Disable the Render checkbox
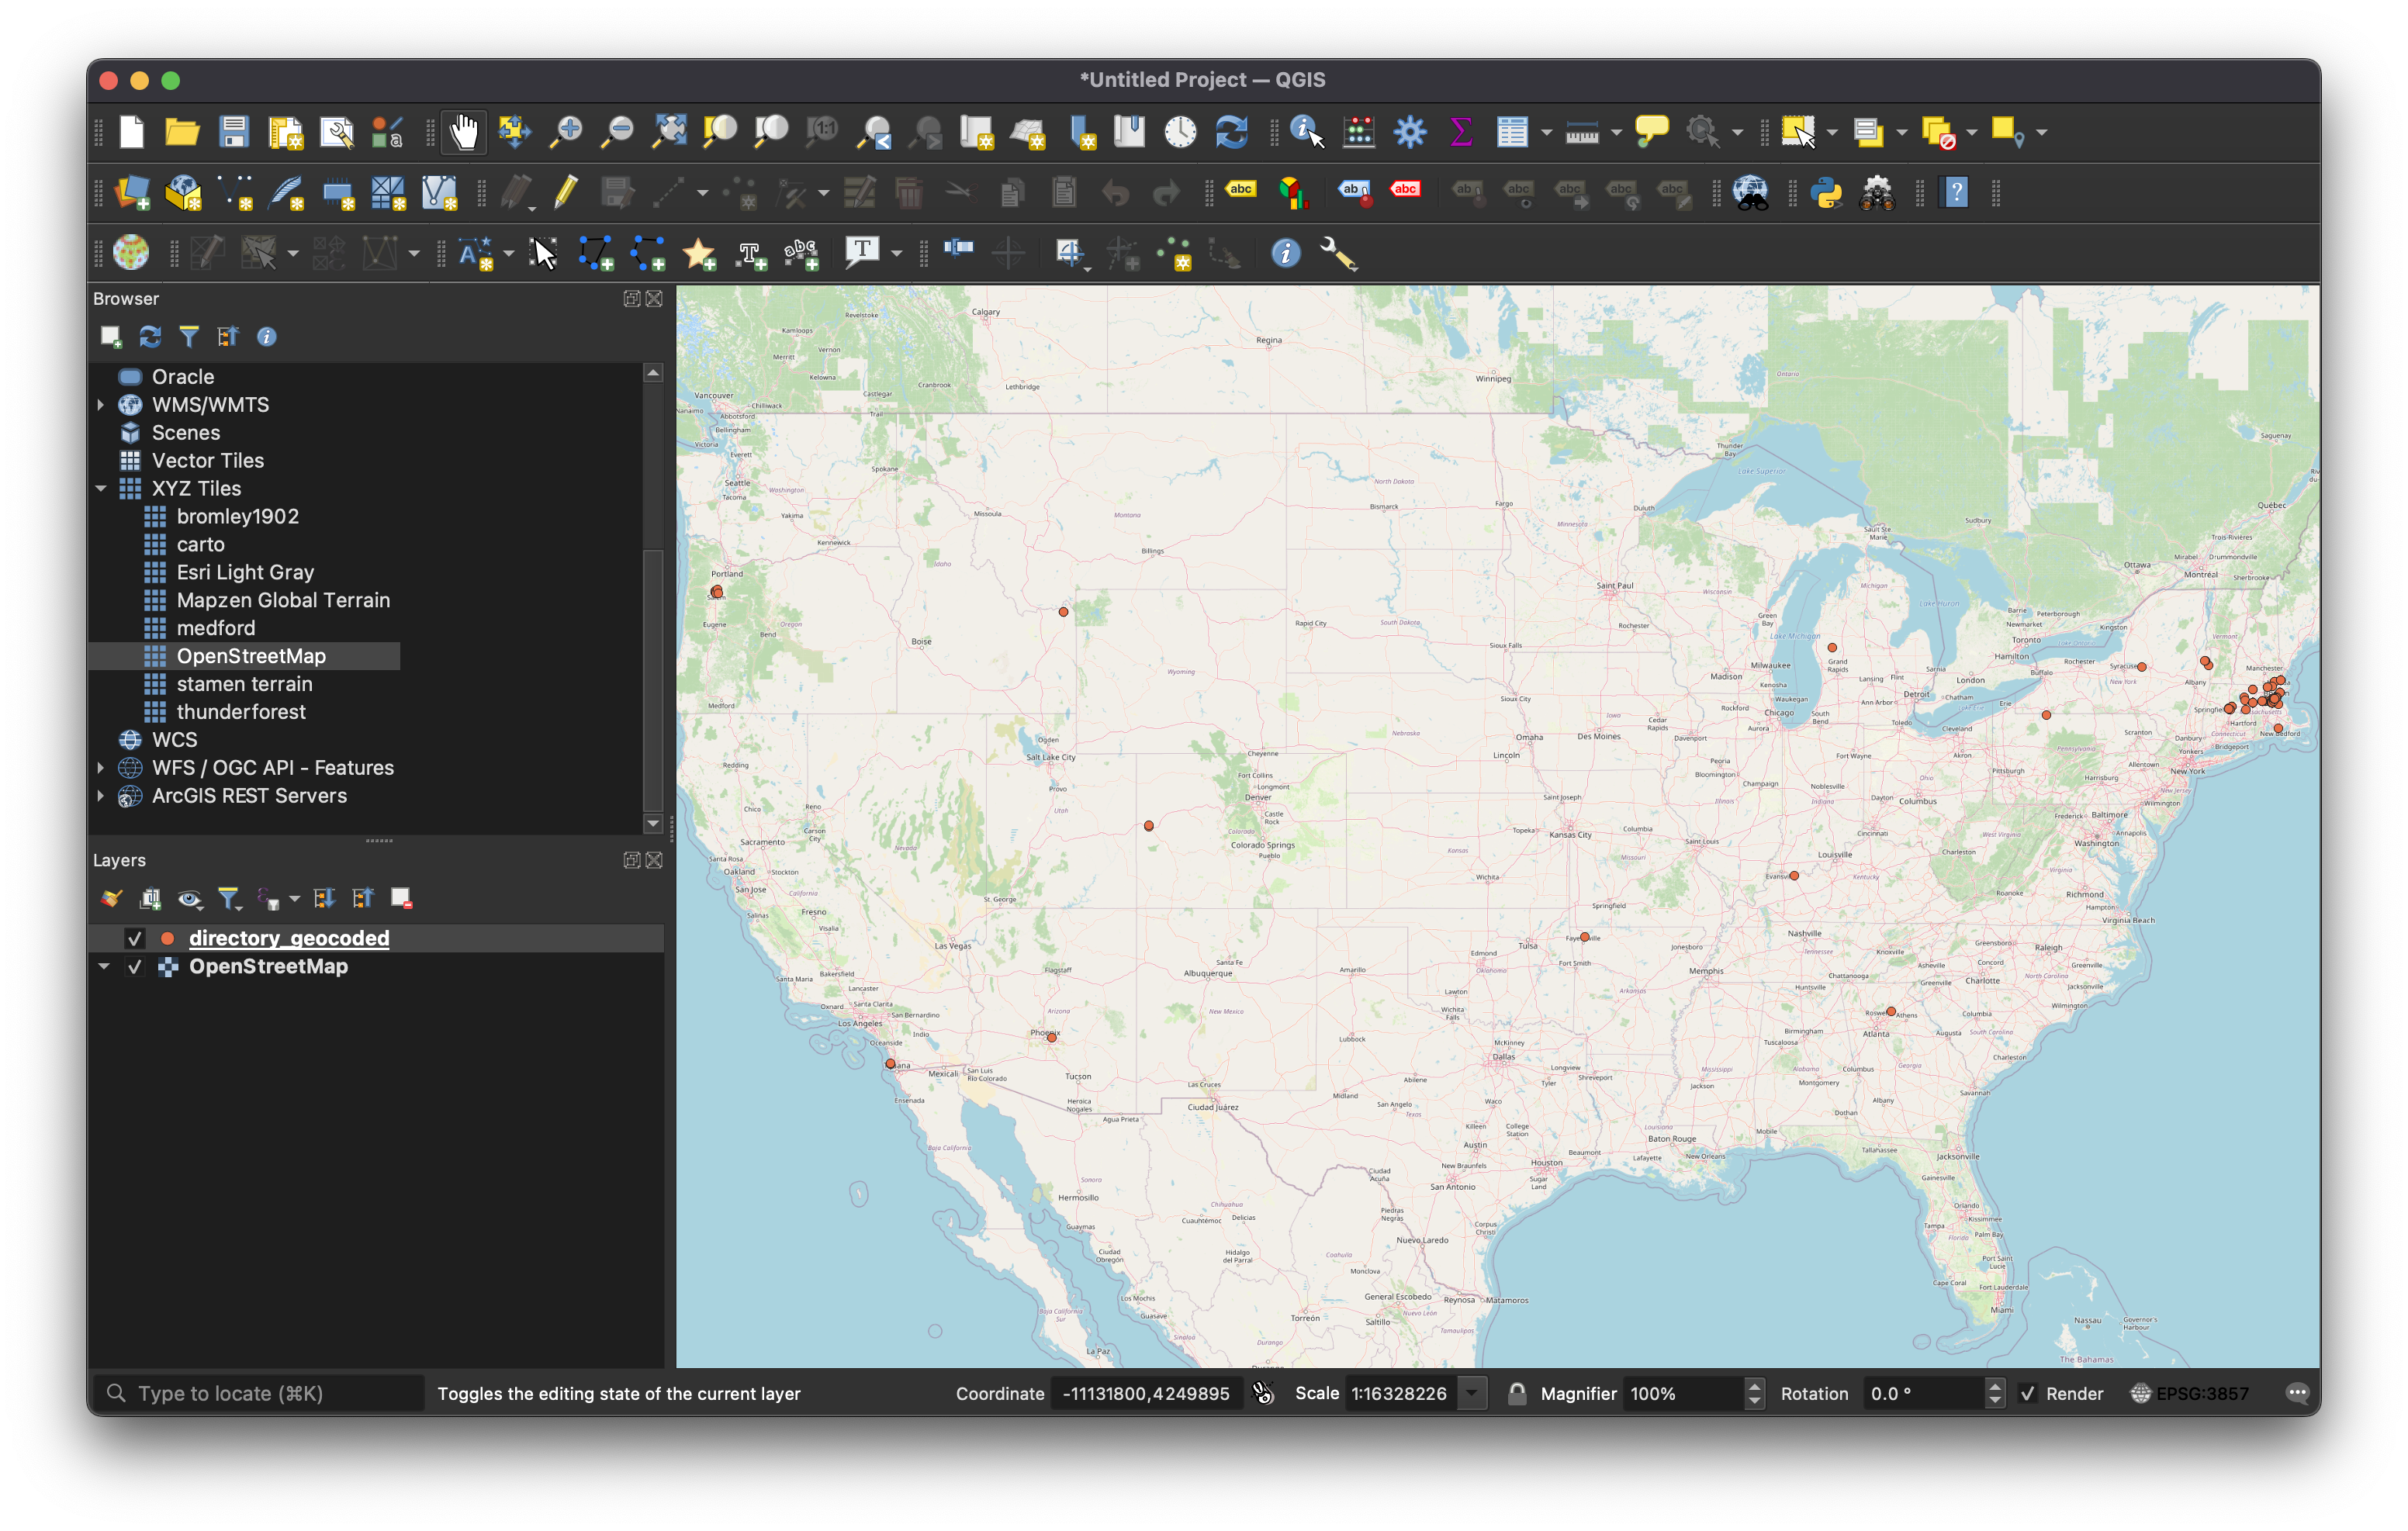This screenshot has width=2408, height=1531. [x=2027, y=1393]
